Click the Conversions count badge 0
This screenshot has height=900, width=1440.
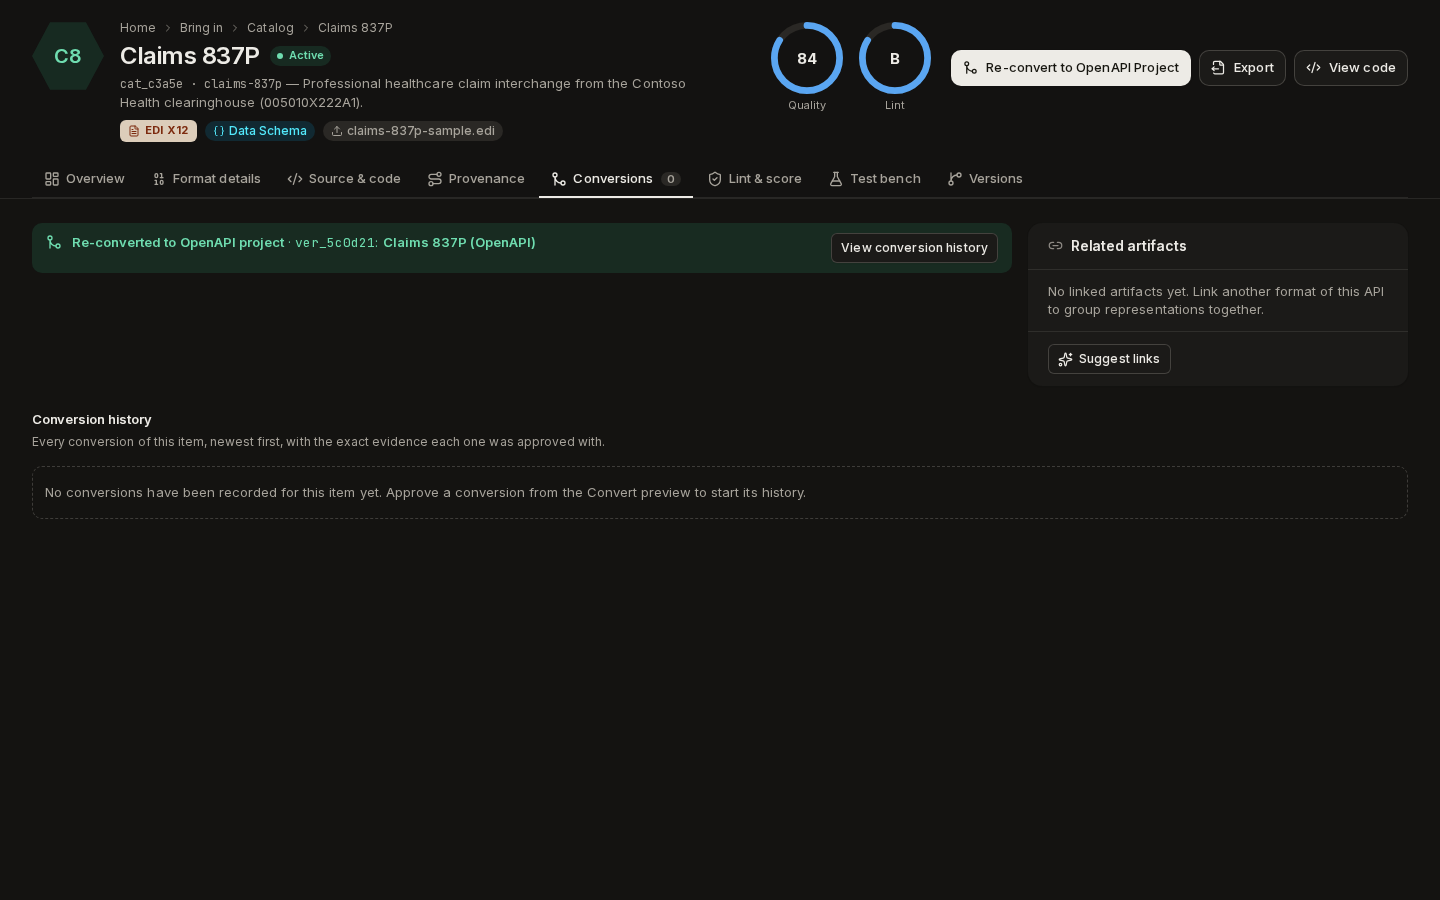[x=671, y=179]
